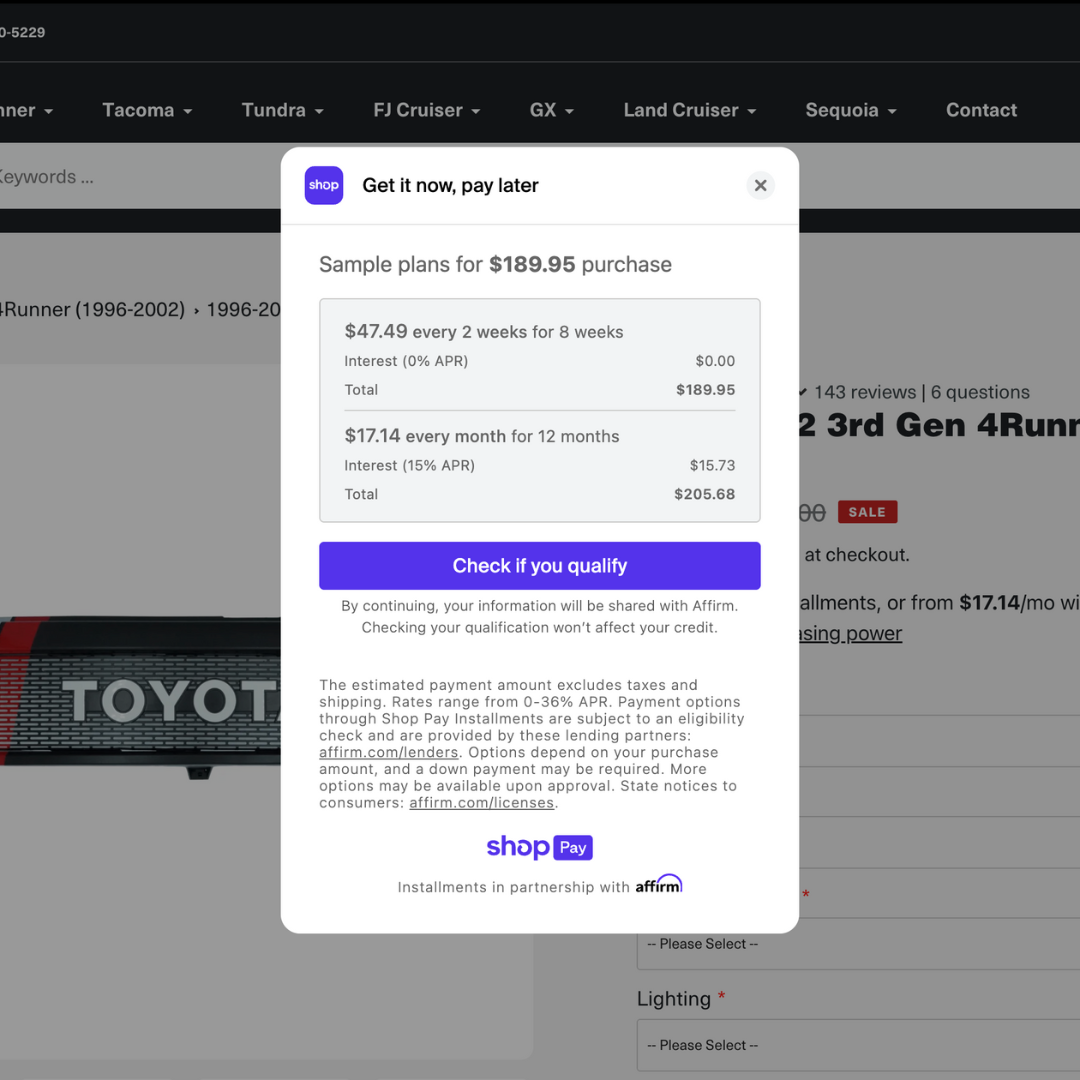Screen dimensions: 1080x1080
Task: Click the Shop Pay logo at dialog bottom
Action: [539, 847]
